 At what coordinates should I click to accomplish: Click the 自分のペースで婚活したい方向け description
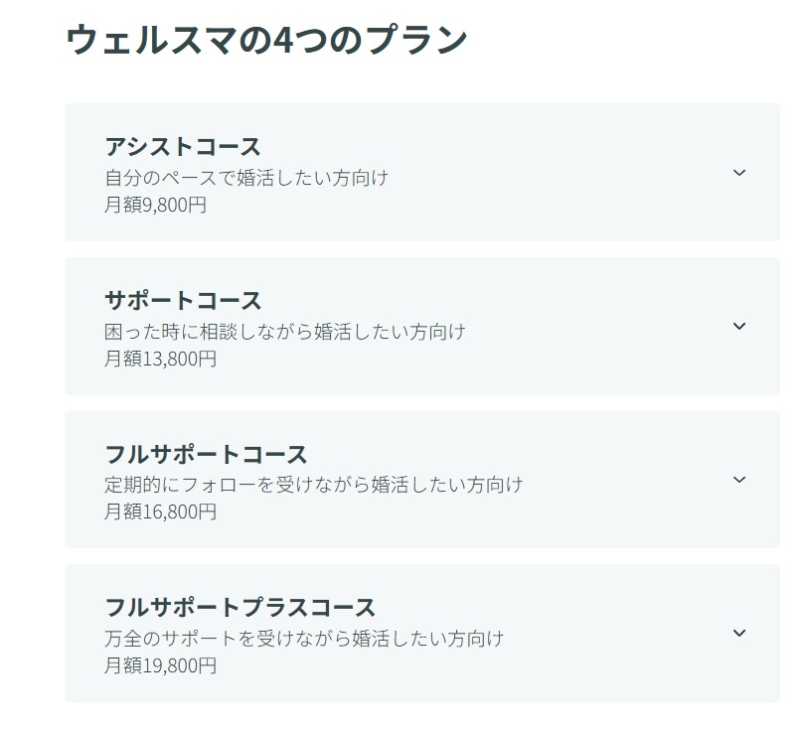coord(246,179)
